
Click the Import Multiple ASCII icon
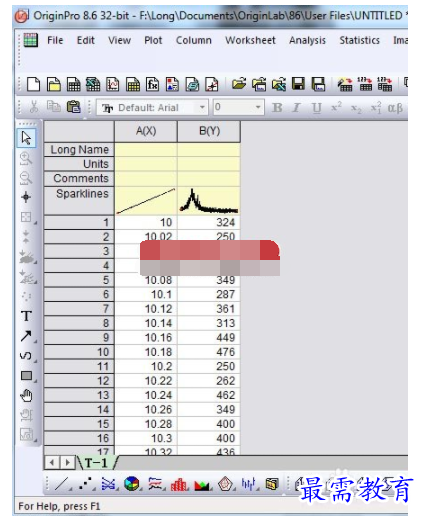[x=384, y=84]
